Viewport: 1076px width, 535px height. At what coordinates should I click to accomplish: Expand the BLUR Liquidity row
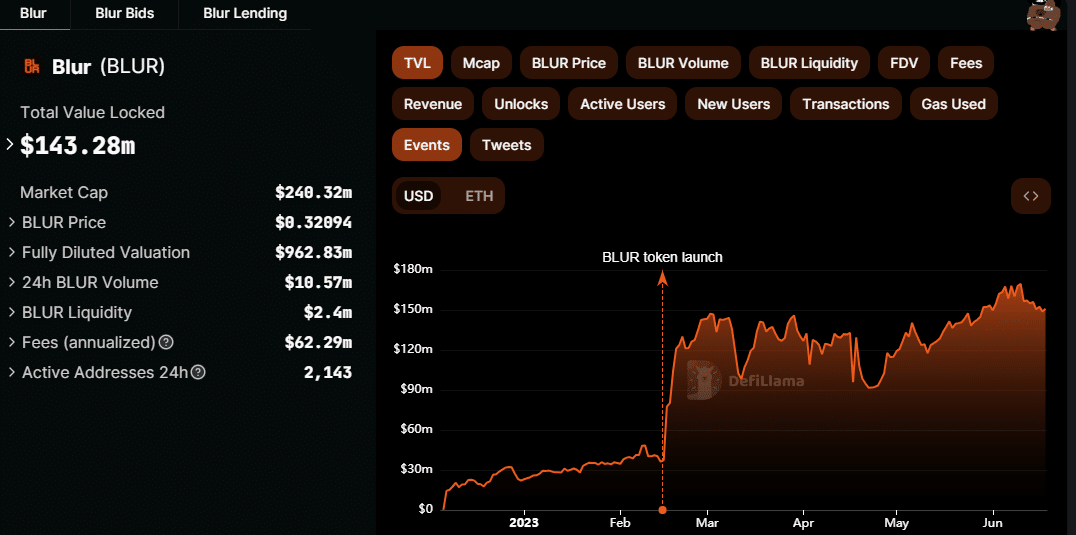[12, 313]
